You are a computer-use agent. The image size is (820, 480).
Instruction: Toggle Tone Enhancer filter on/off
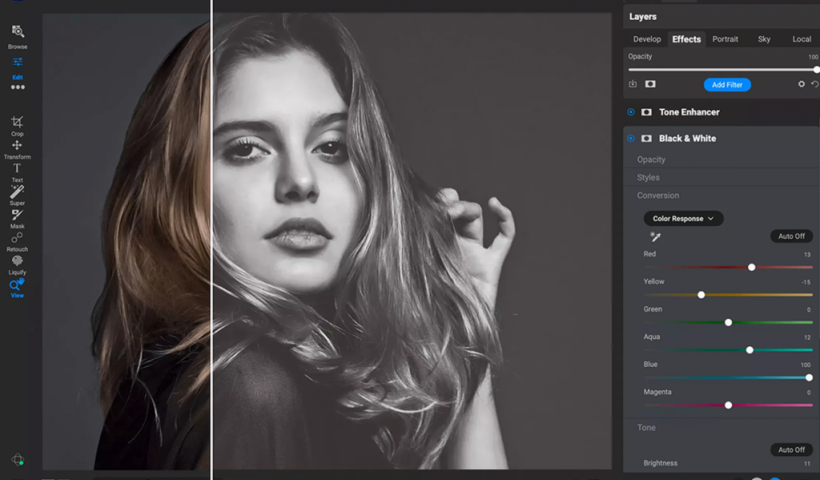[631, 112]
